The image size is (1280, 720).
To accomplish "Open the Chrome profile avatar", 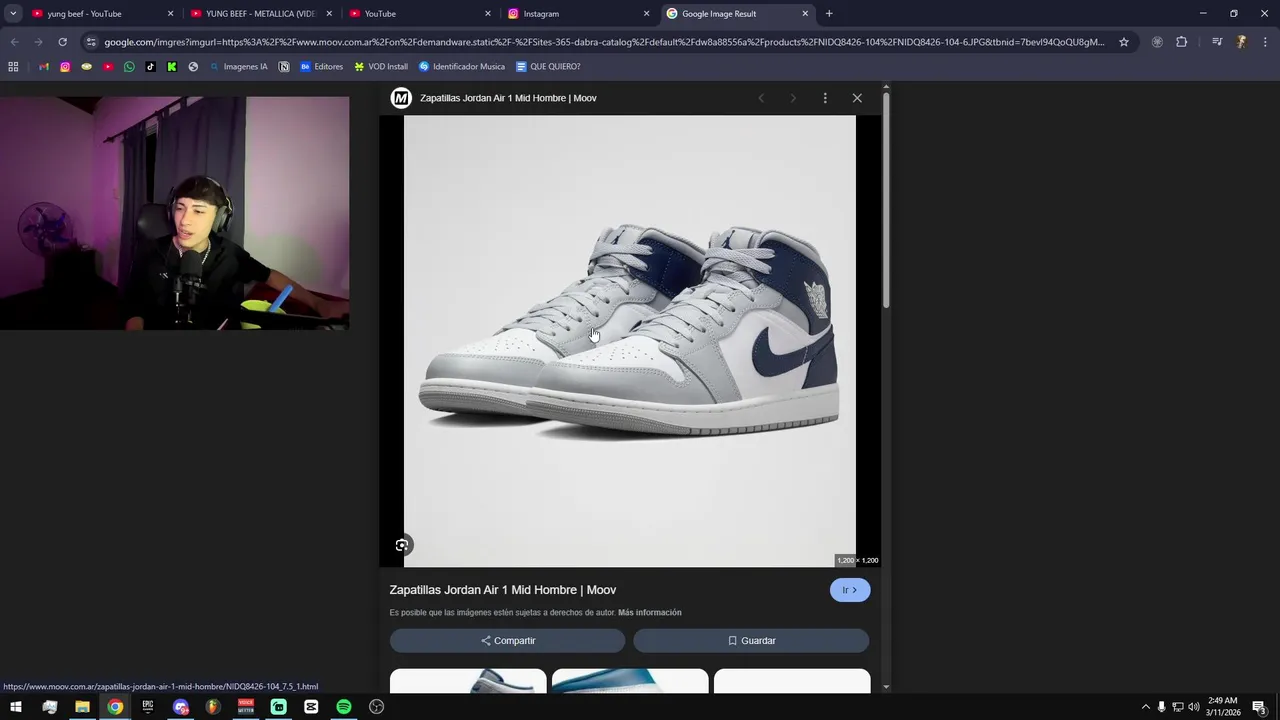I will 1241,42.
